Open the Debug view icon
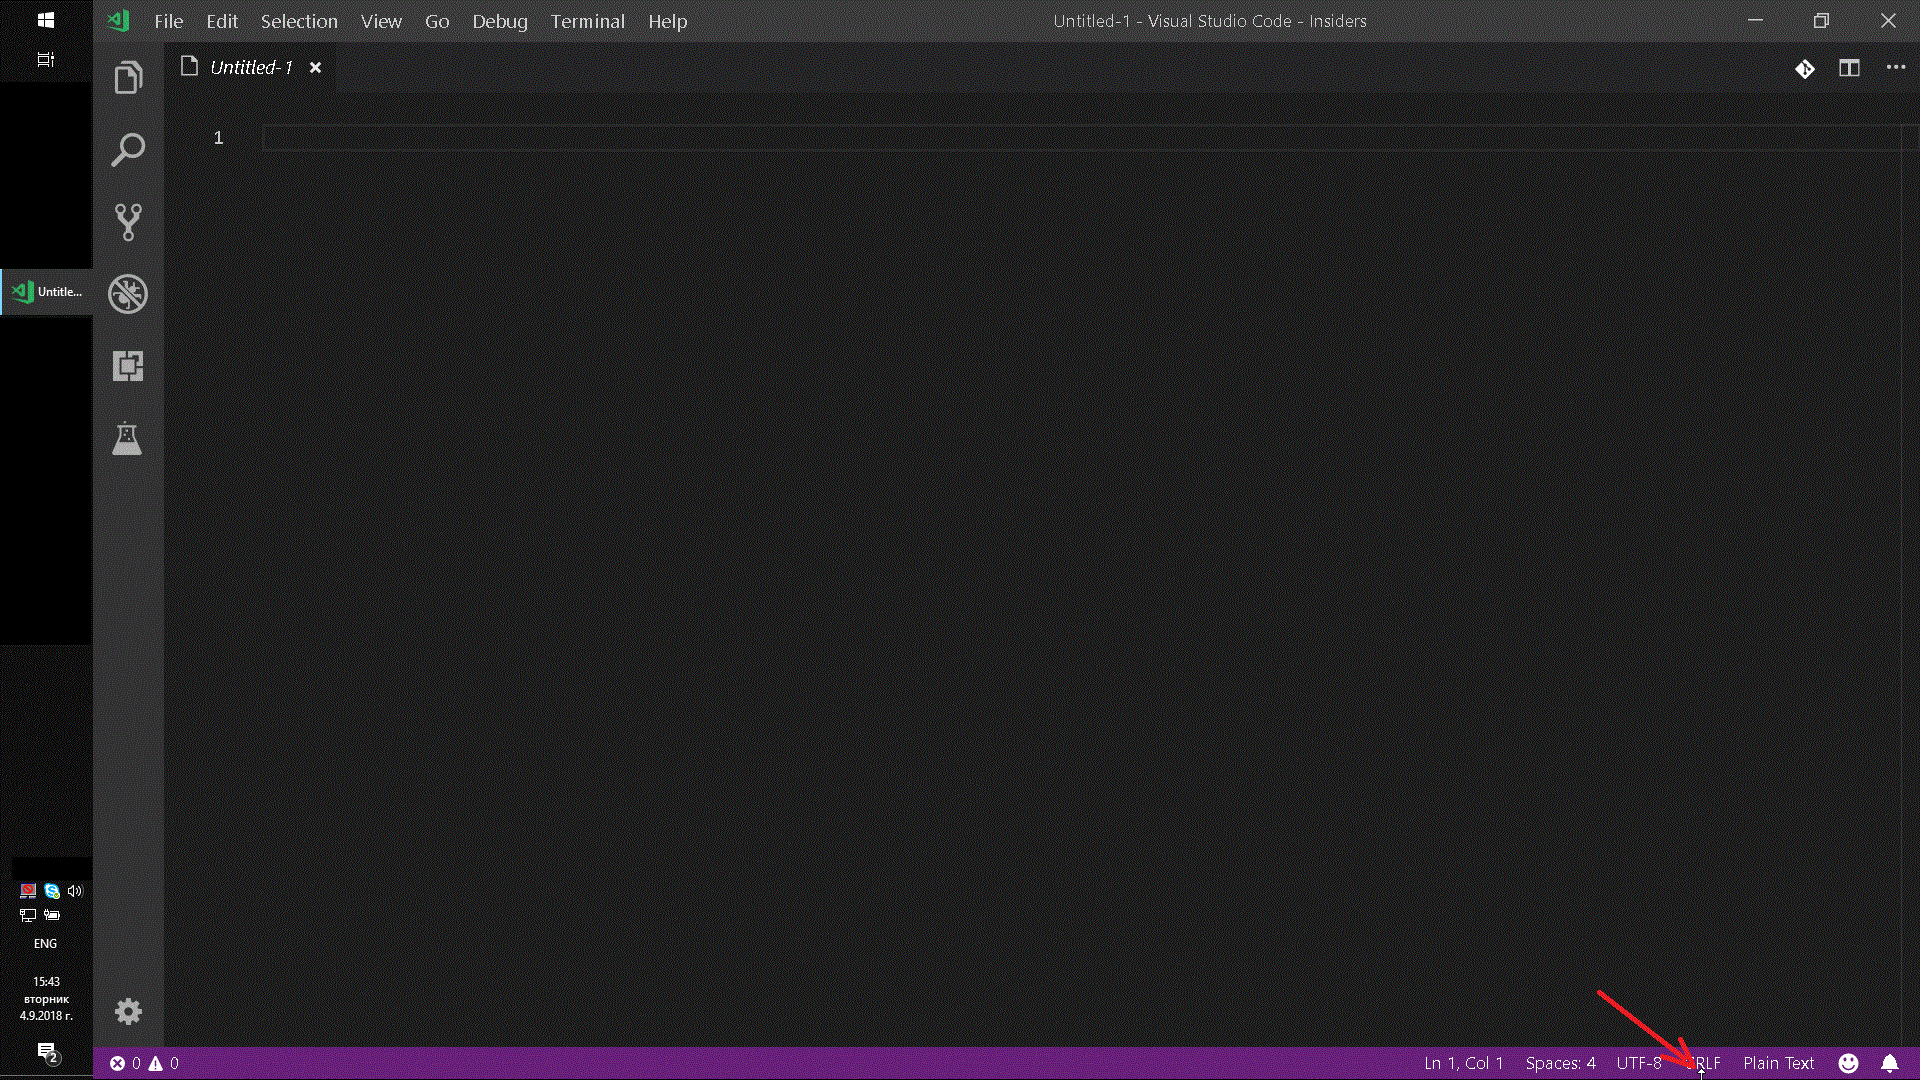The height and width of the screenshot is (1080, 1920). tap(127, 293)
